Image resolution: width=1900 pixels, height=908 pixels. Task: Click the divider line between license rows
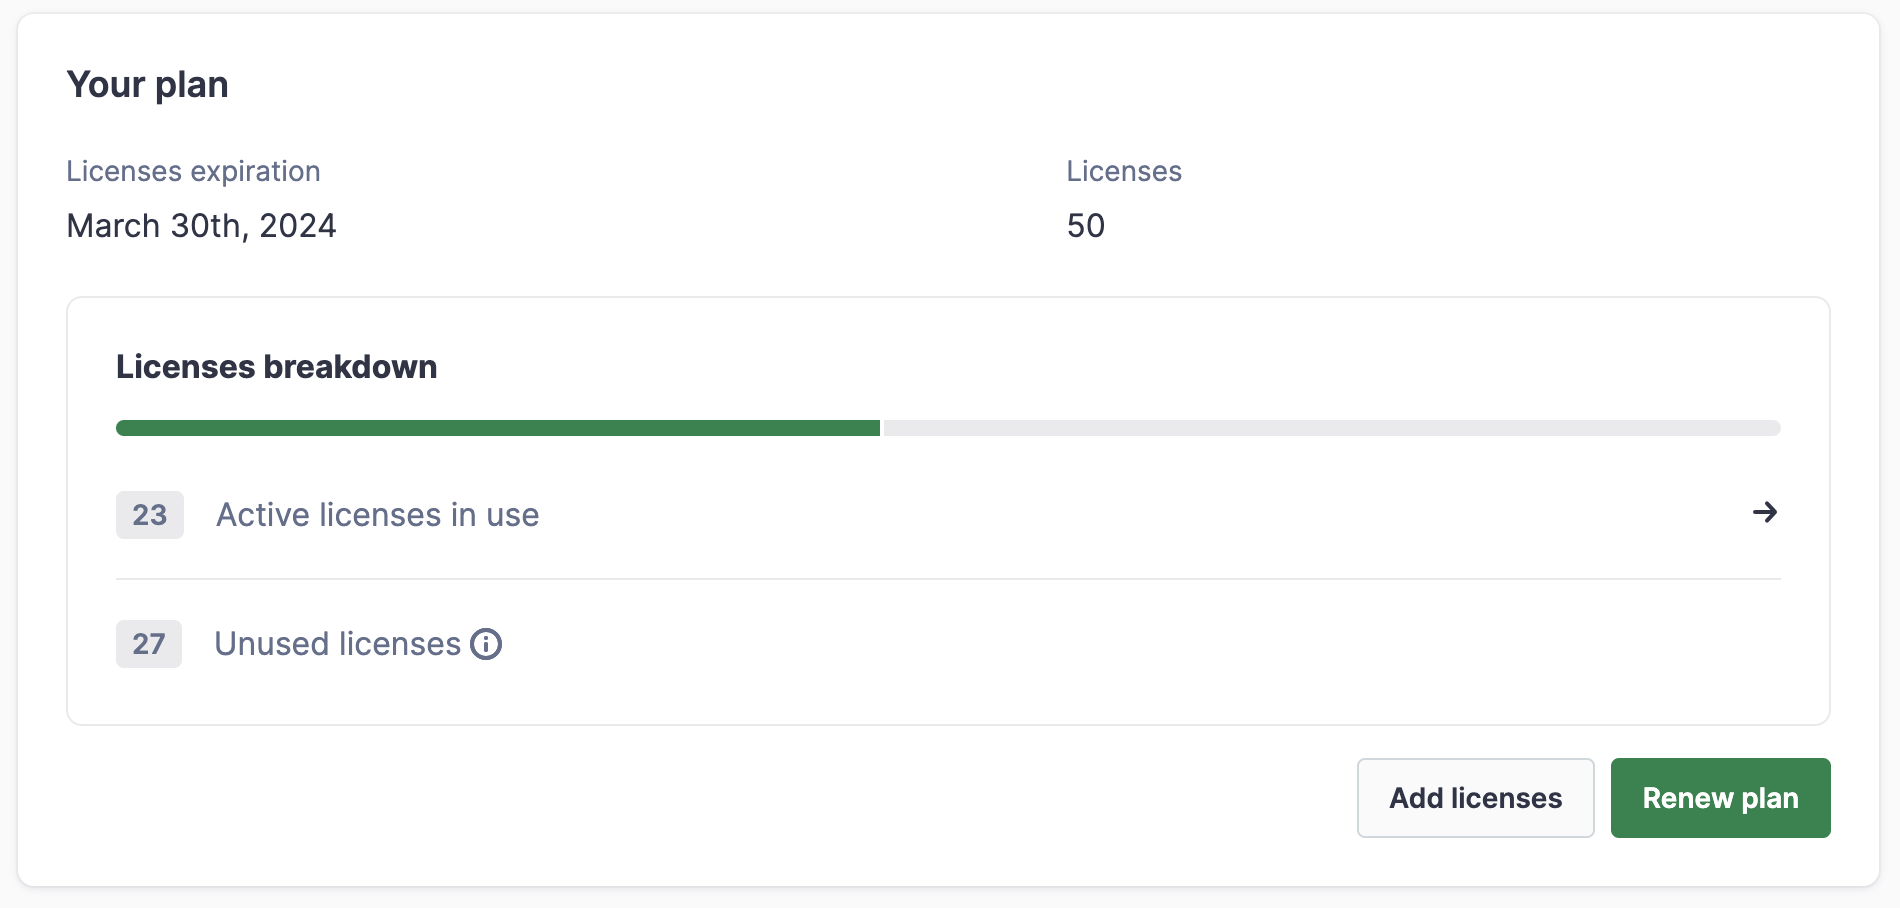[948, 579]
